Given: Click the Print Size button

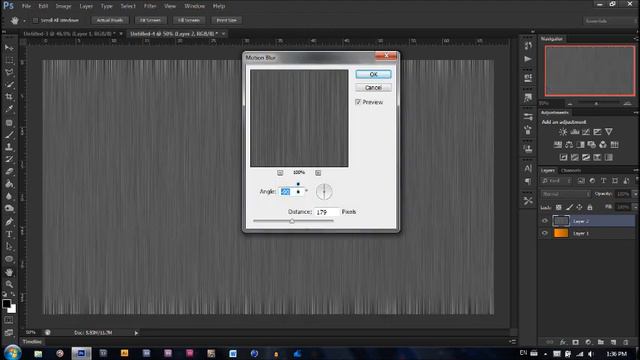Looking at the screenshot, I should 227,20.
